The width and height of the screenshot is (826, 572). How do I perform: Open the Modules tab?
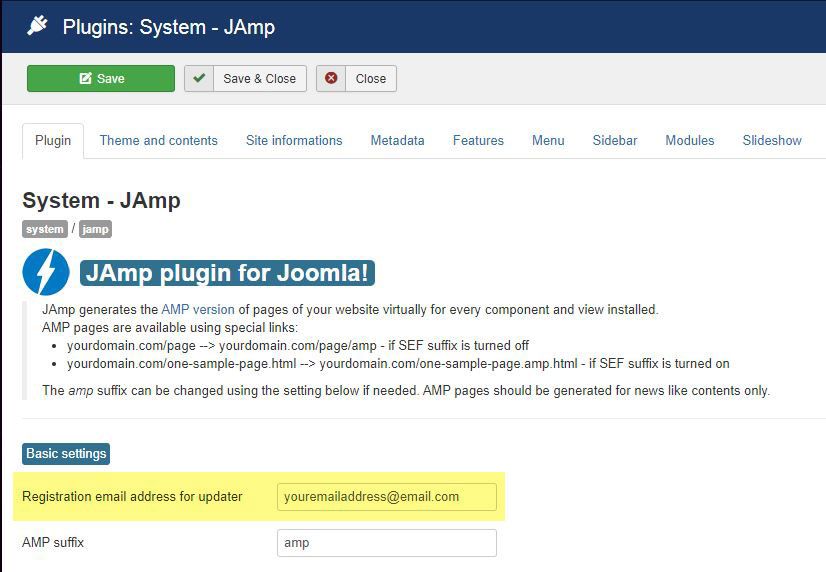690,141
